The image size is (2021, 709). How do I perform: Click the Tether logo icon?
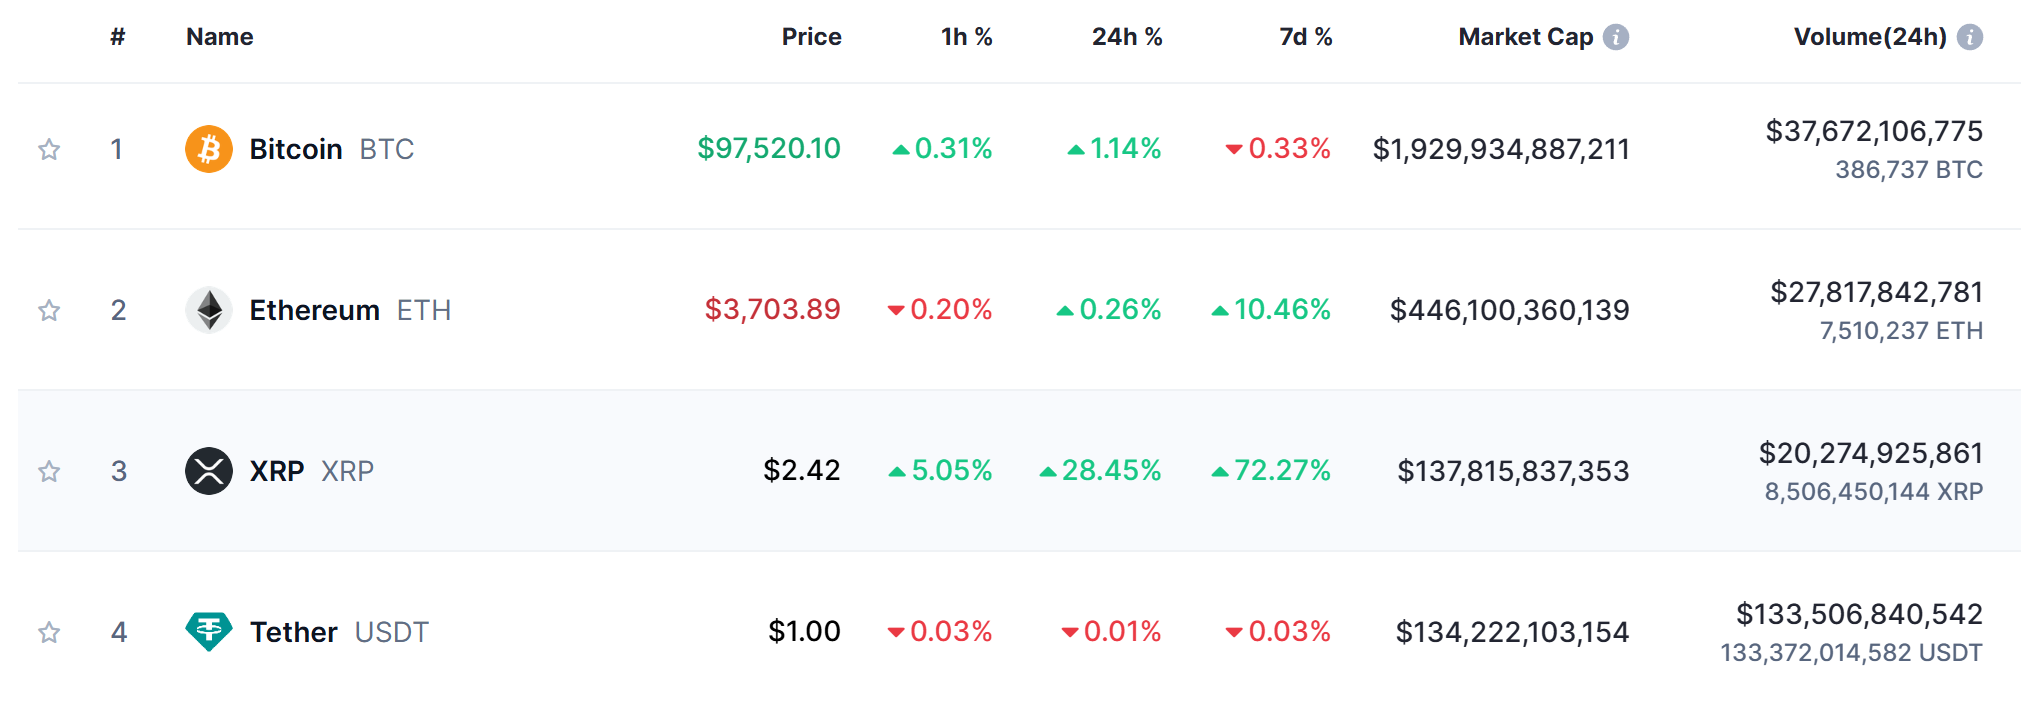[209, 632]
